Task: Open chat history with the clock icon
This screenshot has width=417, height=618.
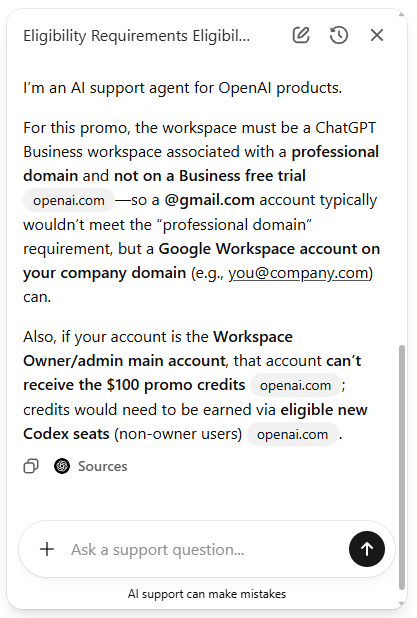Action: [x=339, y=35]
